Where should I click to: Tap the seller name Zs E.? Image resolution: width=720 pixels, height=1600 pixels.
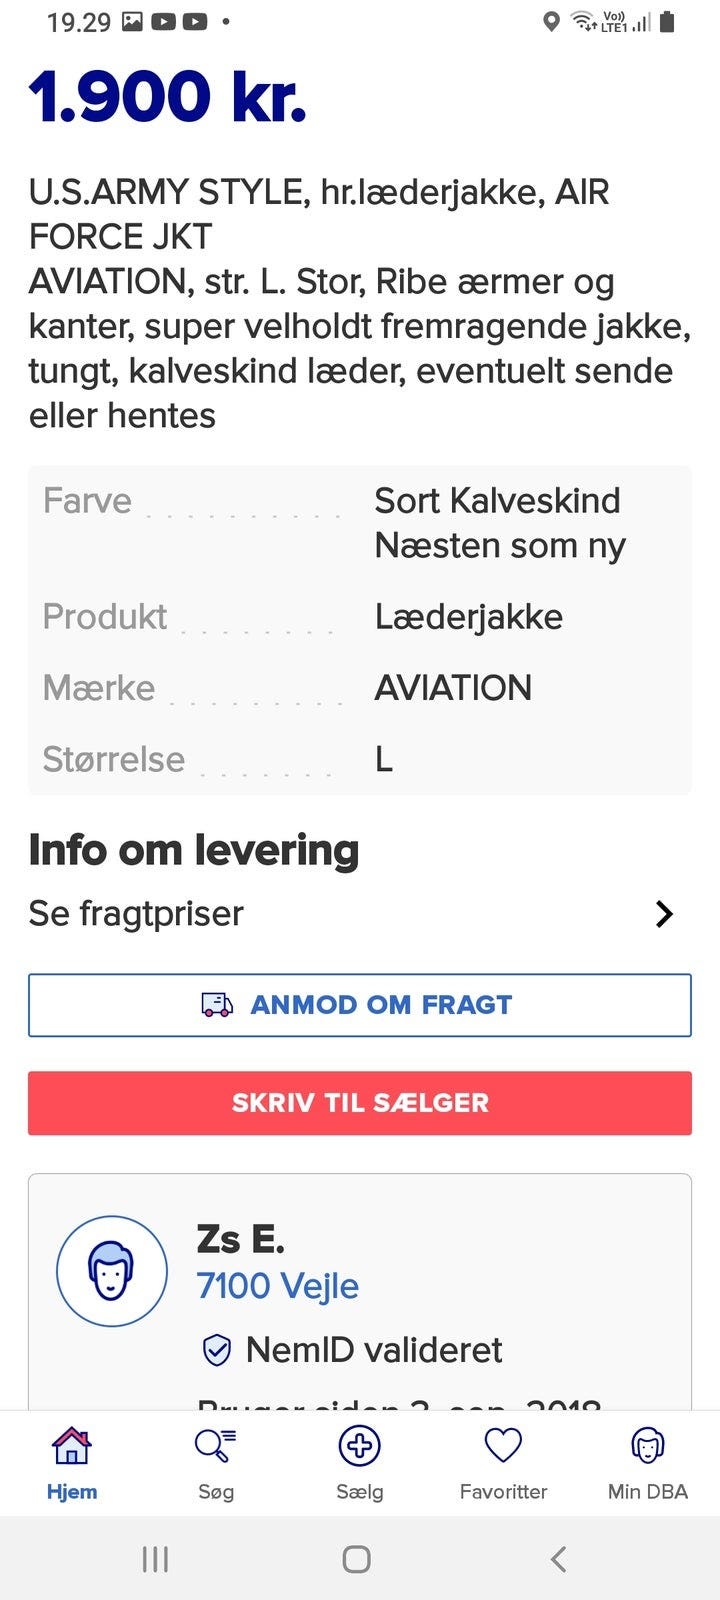coord(241,1240)
